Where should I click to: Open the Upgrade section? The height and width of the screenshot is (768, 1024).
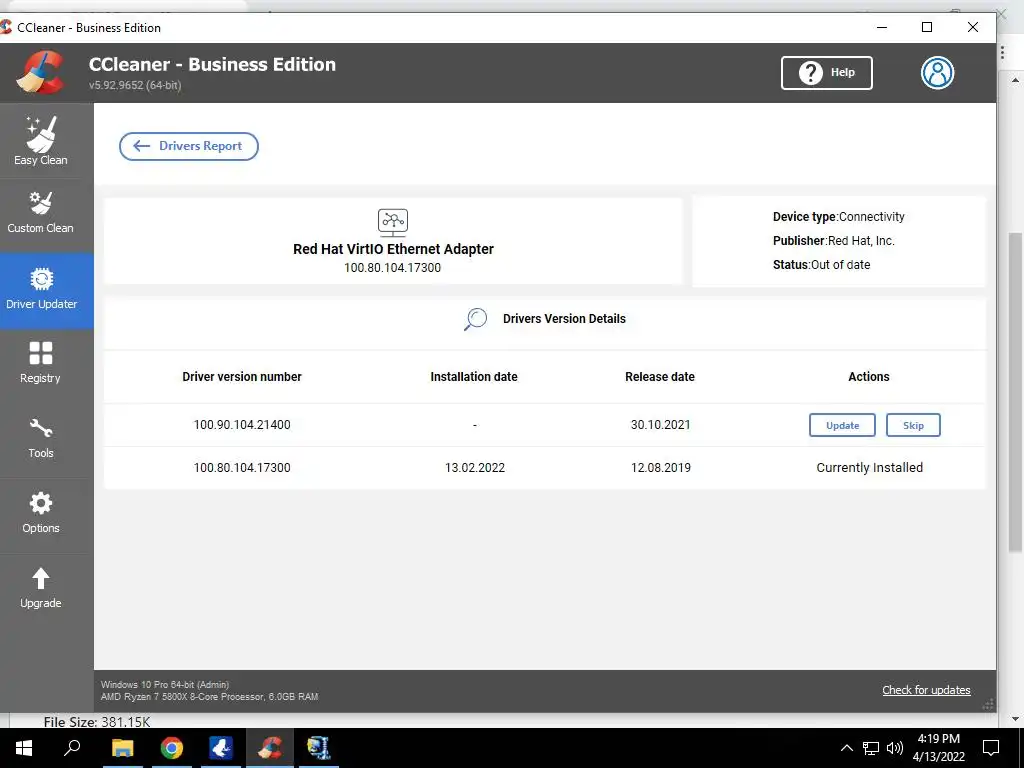point(40,588)
